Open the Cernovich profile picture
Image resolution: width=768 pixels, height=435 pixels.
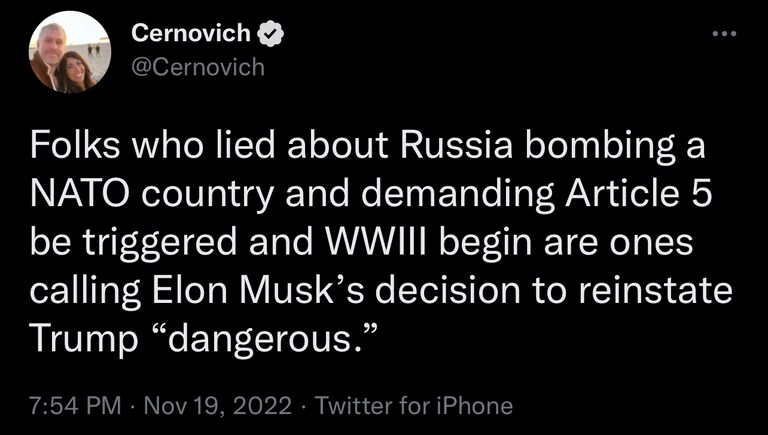pos(70,52)
